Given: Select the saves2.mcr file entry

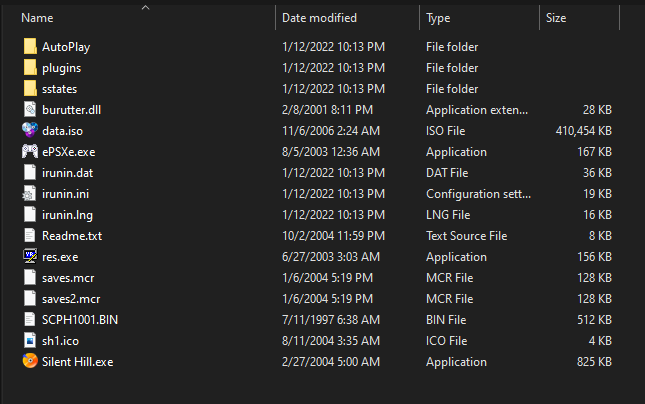Looking at the screenshot, I should click(x=317, y=299).
